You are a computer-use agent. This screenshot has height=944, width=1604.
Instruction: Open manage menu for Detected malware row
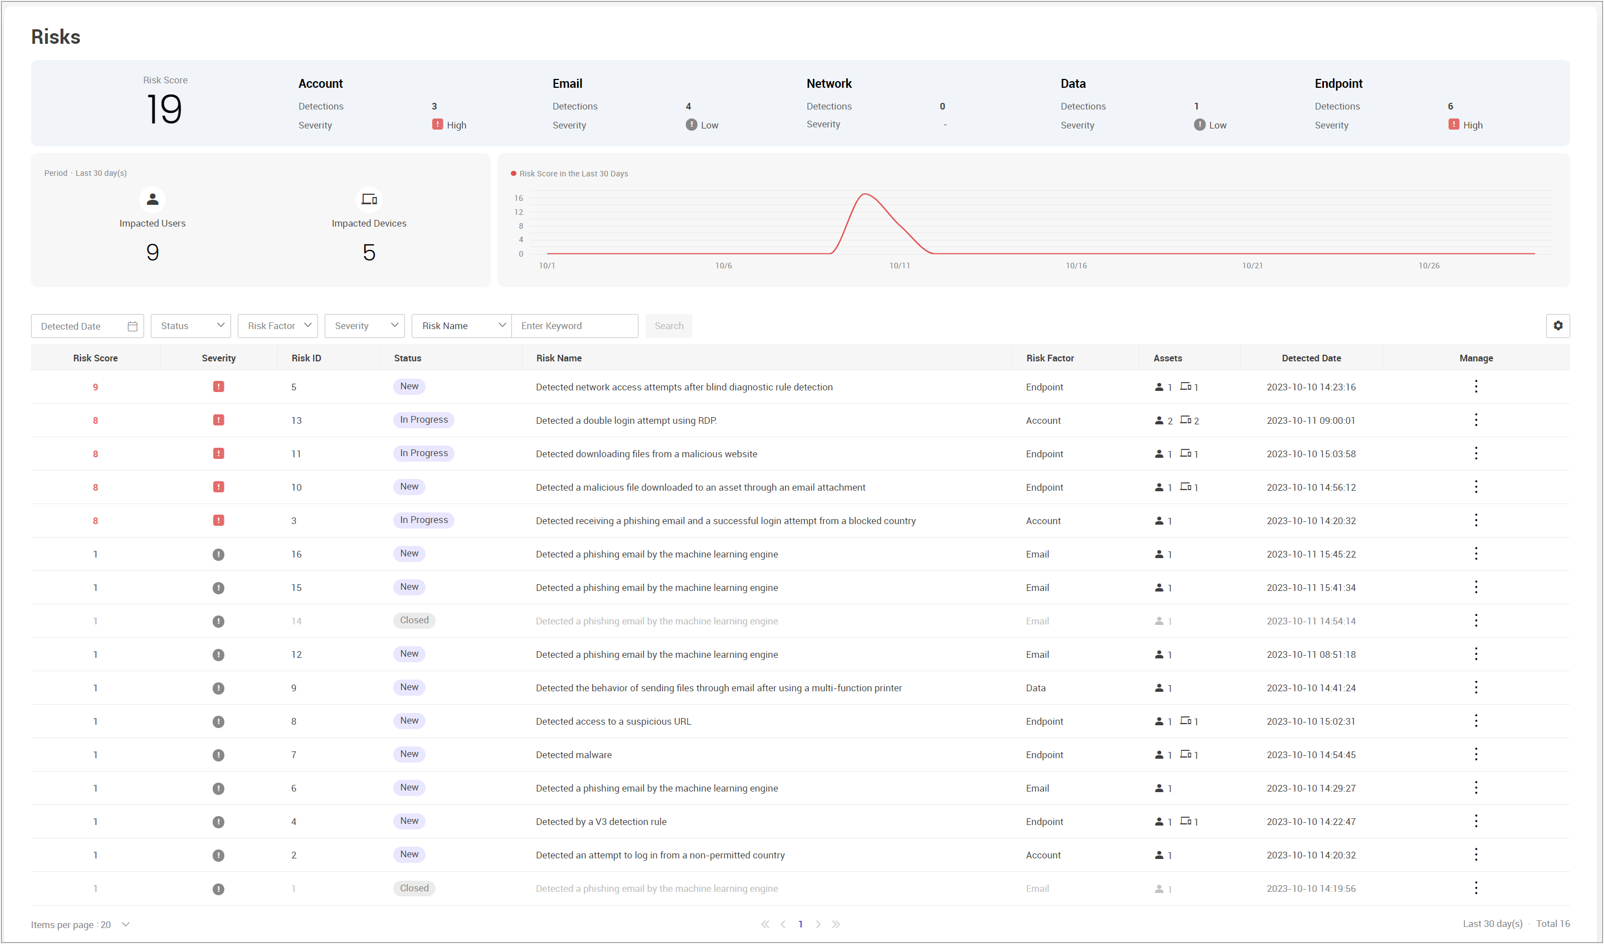tap(1475, 755)
